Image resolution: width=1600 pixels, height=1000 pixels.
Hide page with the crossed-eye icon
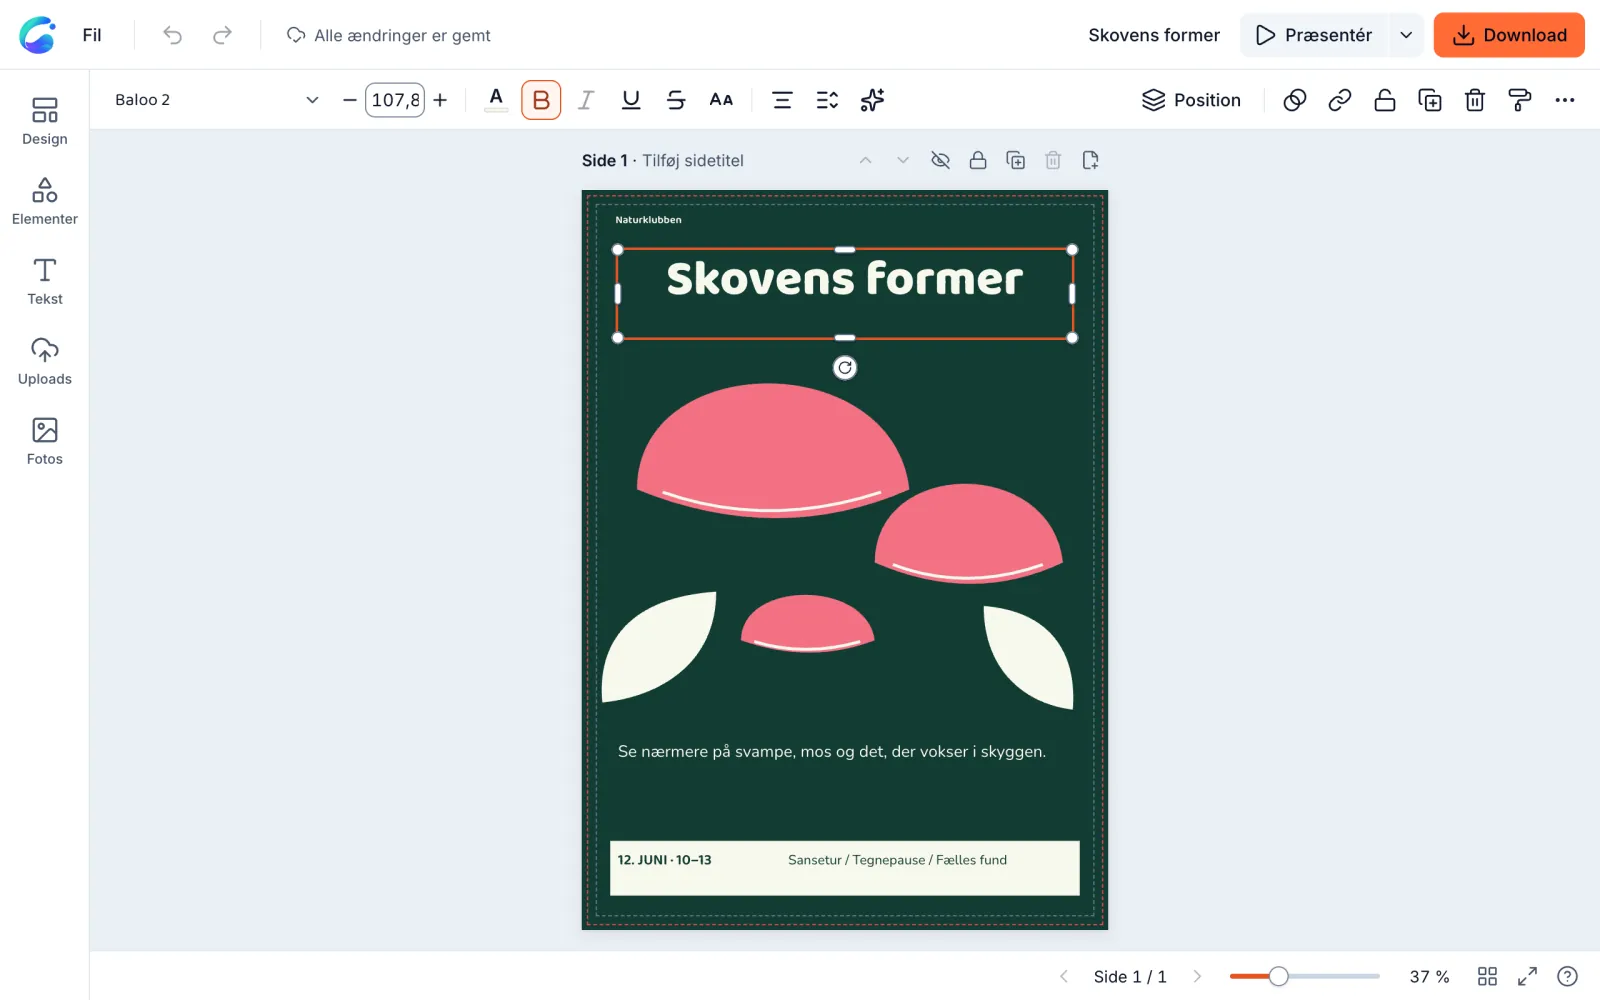[940, 160]
